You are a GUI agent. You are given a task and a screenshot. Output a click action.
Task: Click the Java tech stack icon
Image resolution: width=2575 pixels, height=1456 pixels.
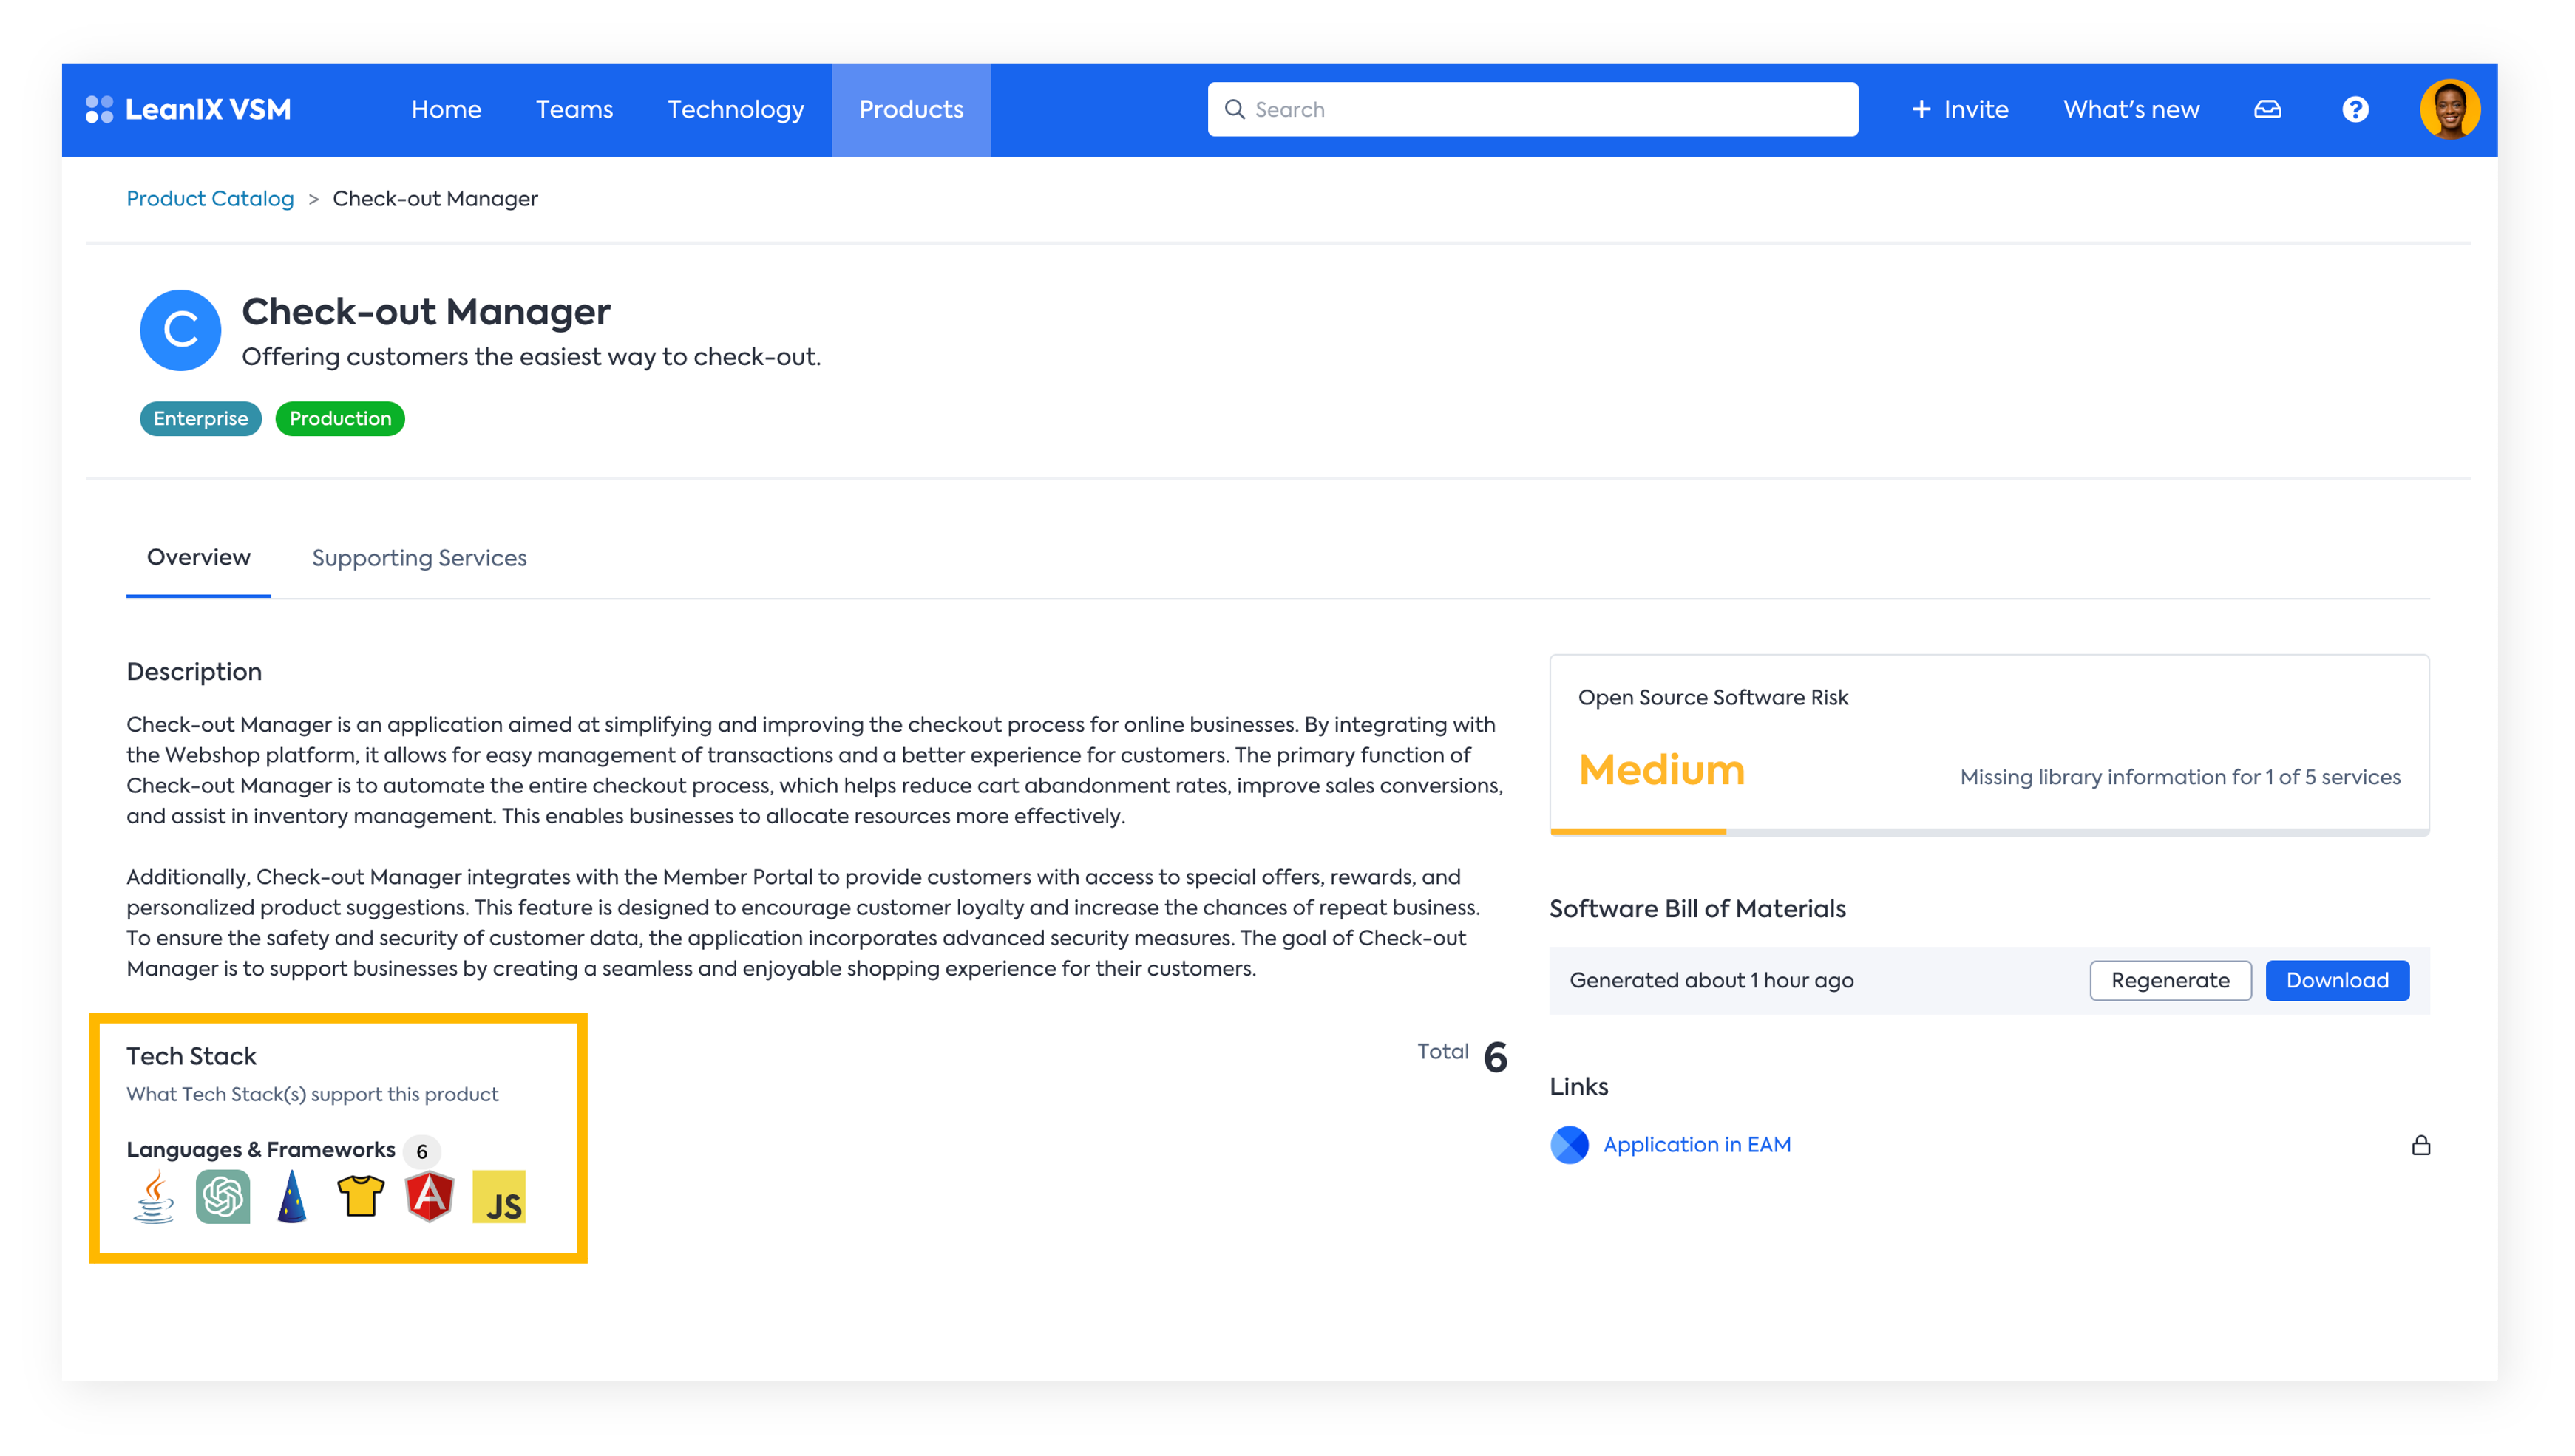[x=154, y=1197]
